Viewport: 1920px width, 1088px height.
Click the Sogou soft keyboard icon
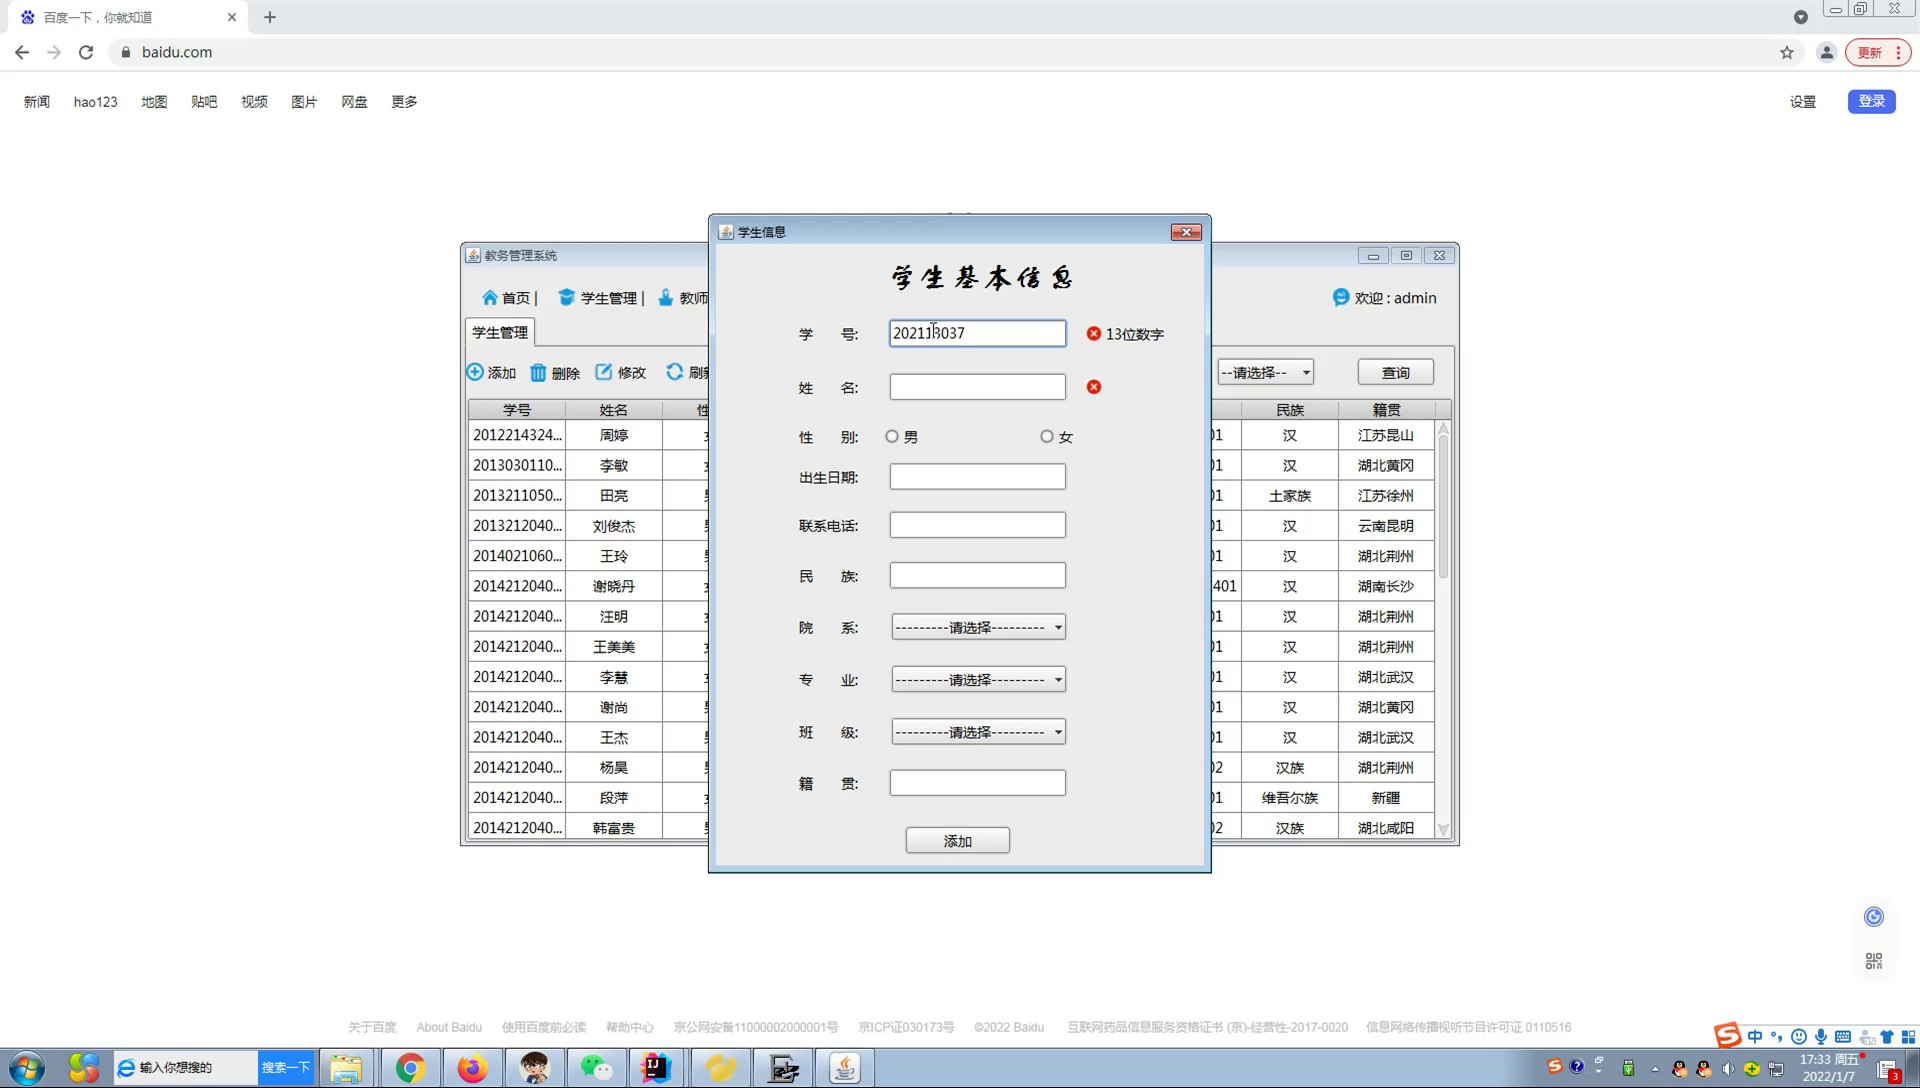pyautogui.click(x=1843, y=1037)
